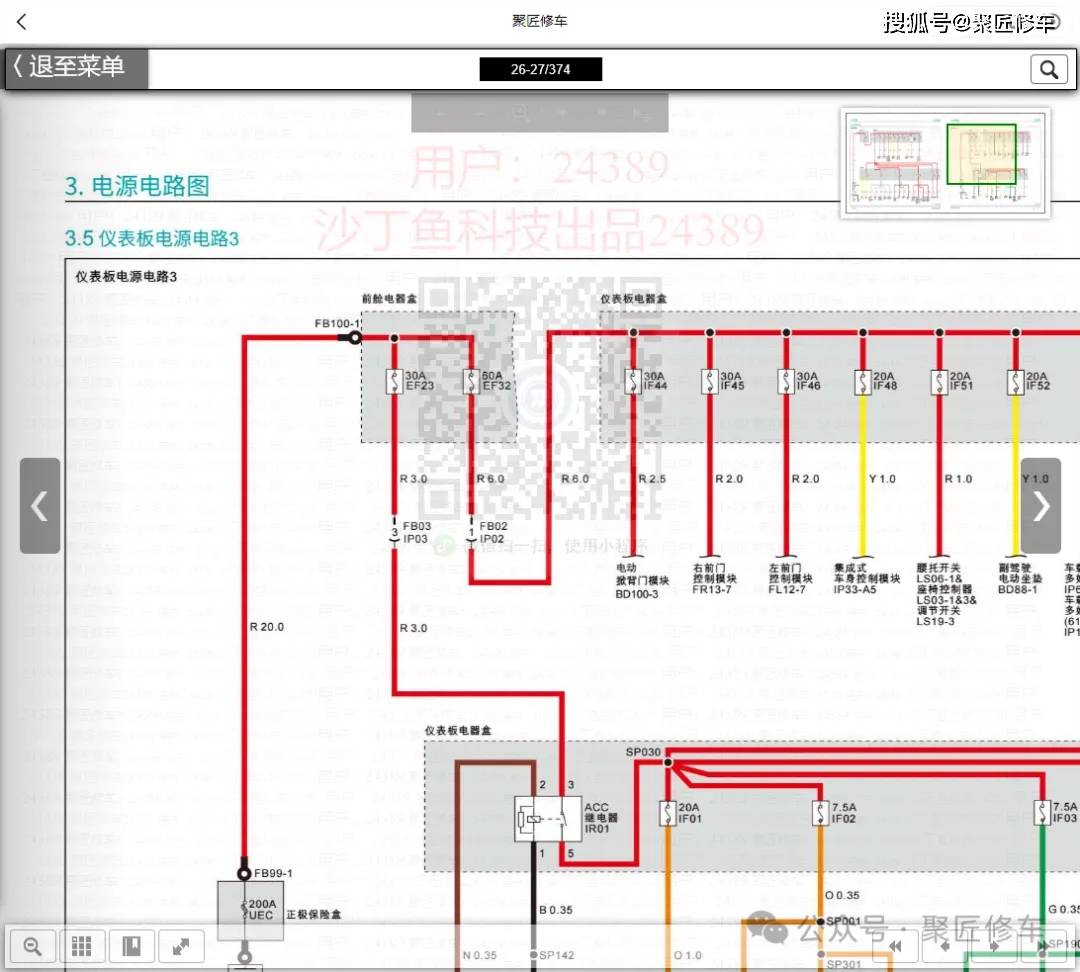Click the R 20.0 wire label
Image resolution: width=1080 pixels, height=972 pixels.
point(267,627)
